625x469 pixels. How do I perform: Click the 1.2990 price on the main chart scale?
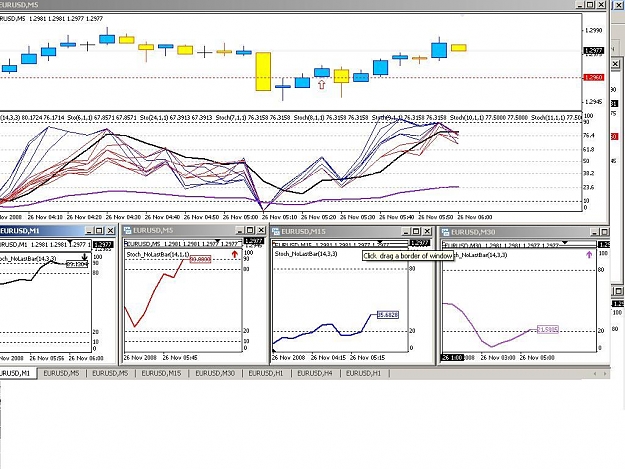594,30
